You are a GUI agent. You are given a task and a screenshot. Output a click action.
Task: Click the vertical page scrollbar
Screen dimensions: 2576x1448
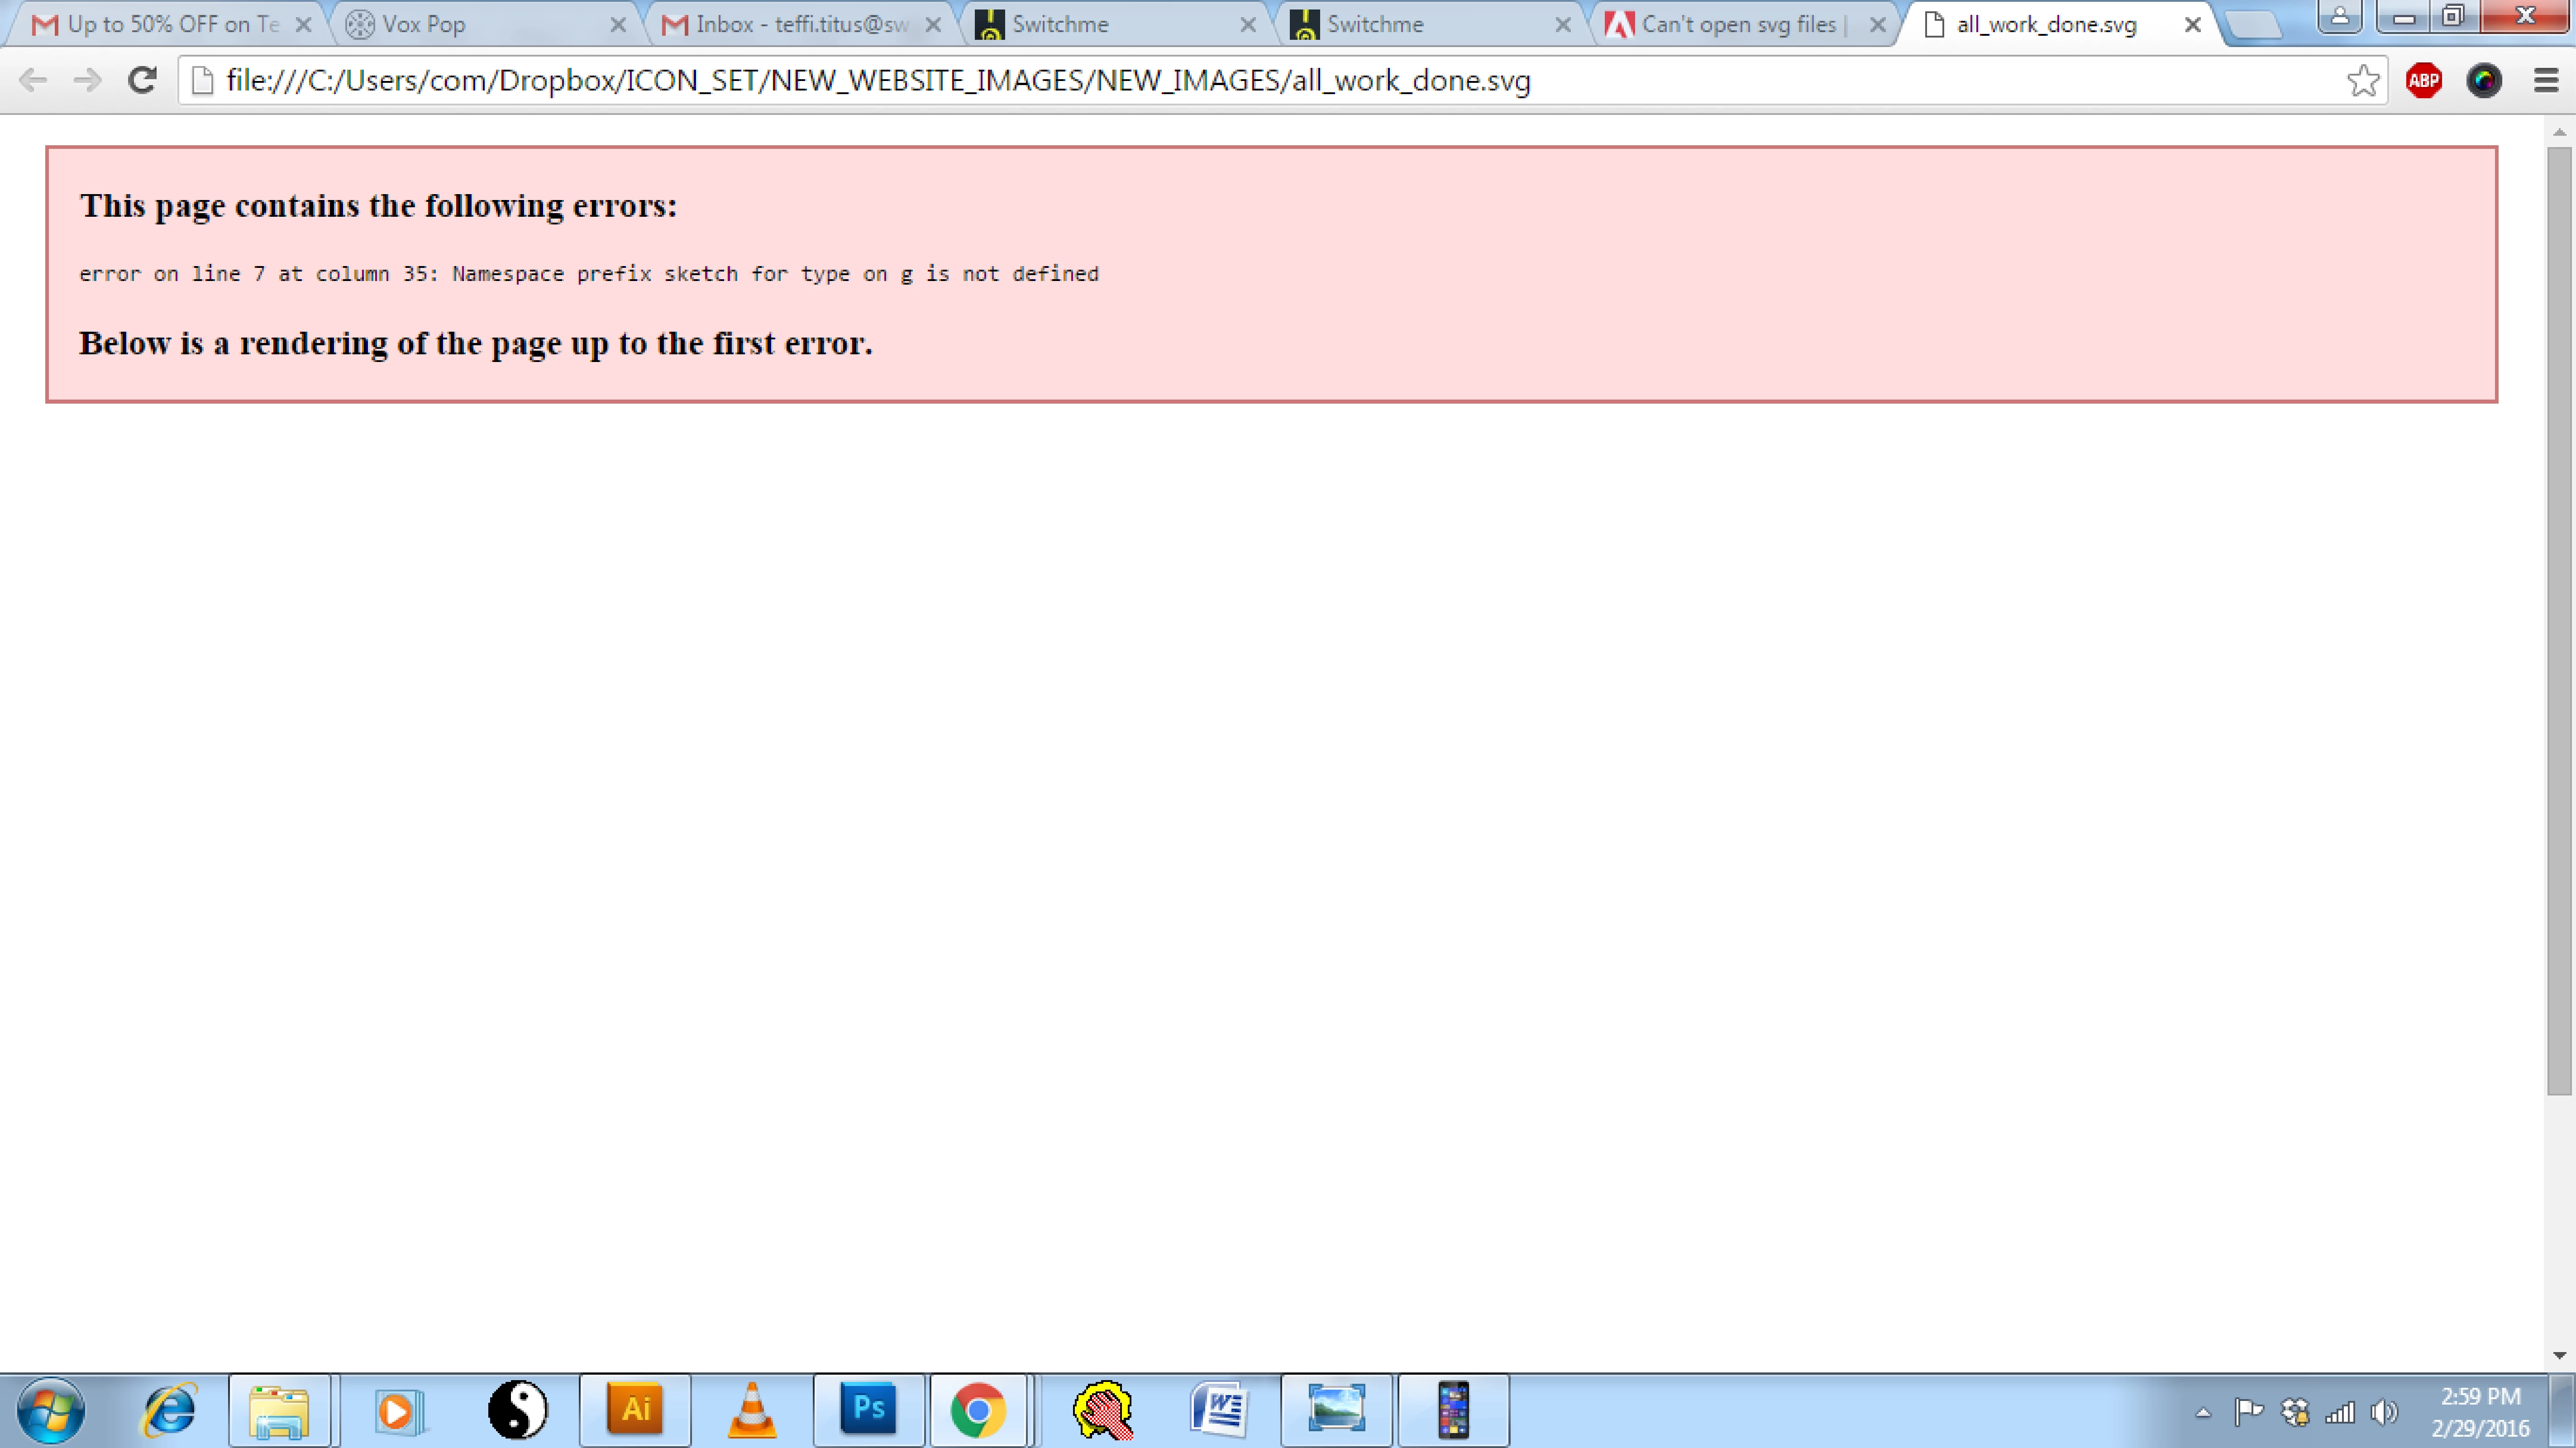coord(2558,620)
